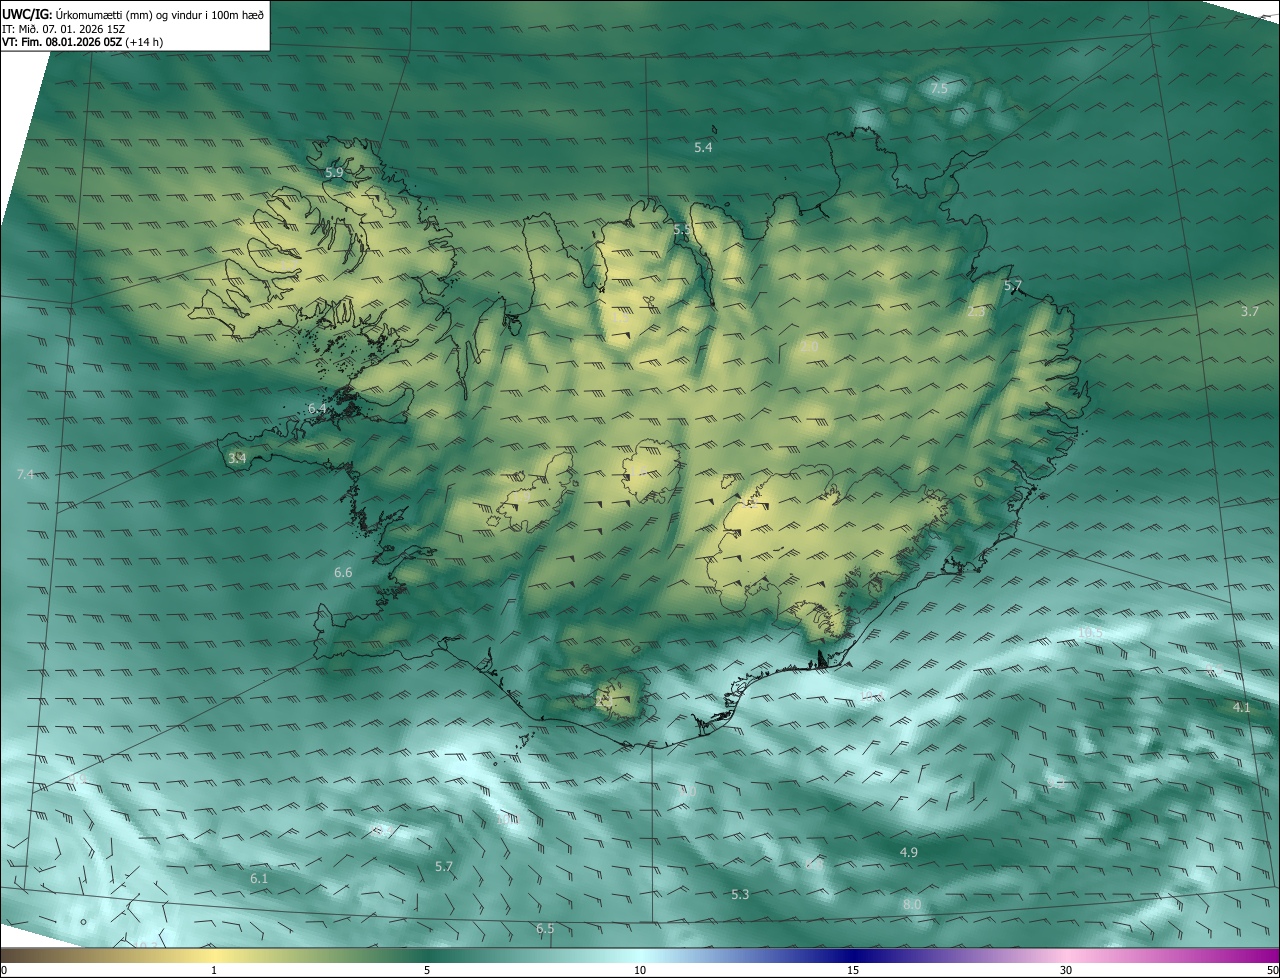Click the 5.3 value label on the map
The height and width of the screenshot is (978, 1280).
[x=740, y=894]
